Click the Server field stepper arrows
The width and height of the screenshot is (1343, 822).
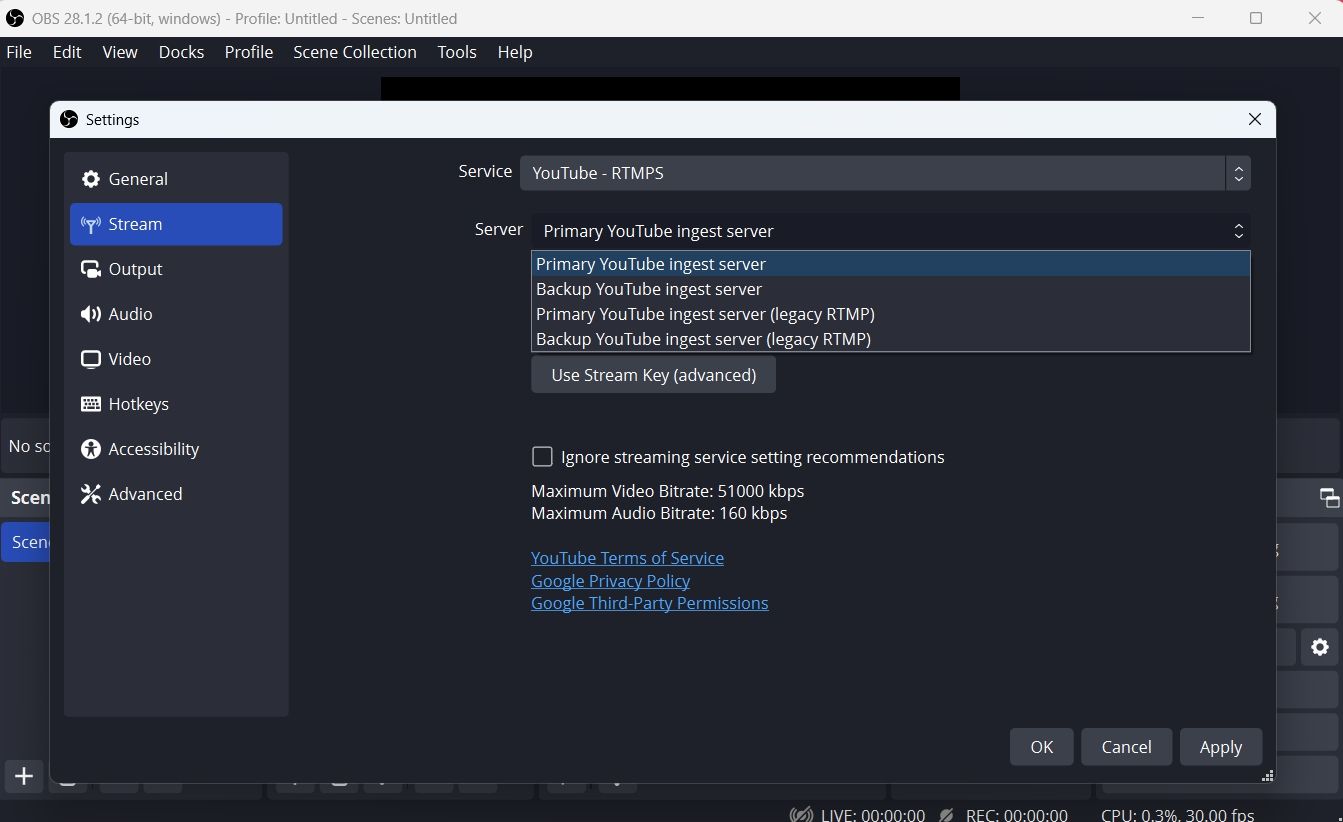coord(1238,231)
